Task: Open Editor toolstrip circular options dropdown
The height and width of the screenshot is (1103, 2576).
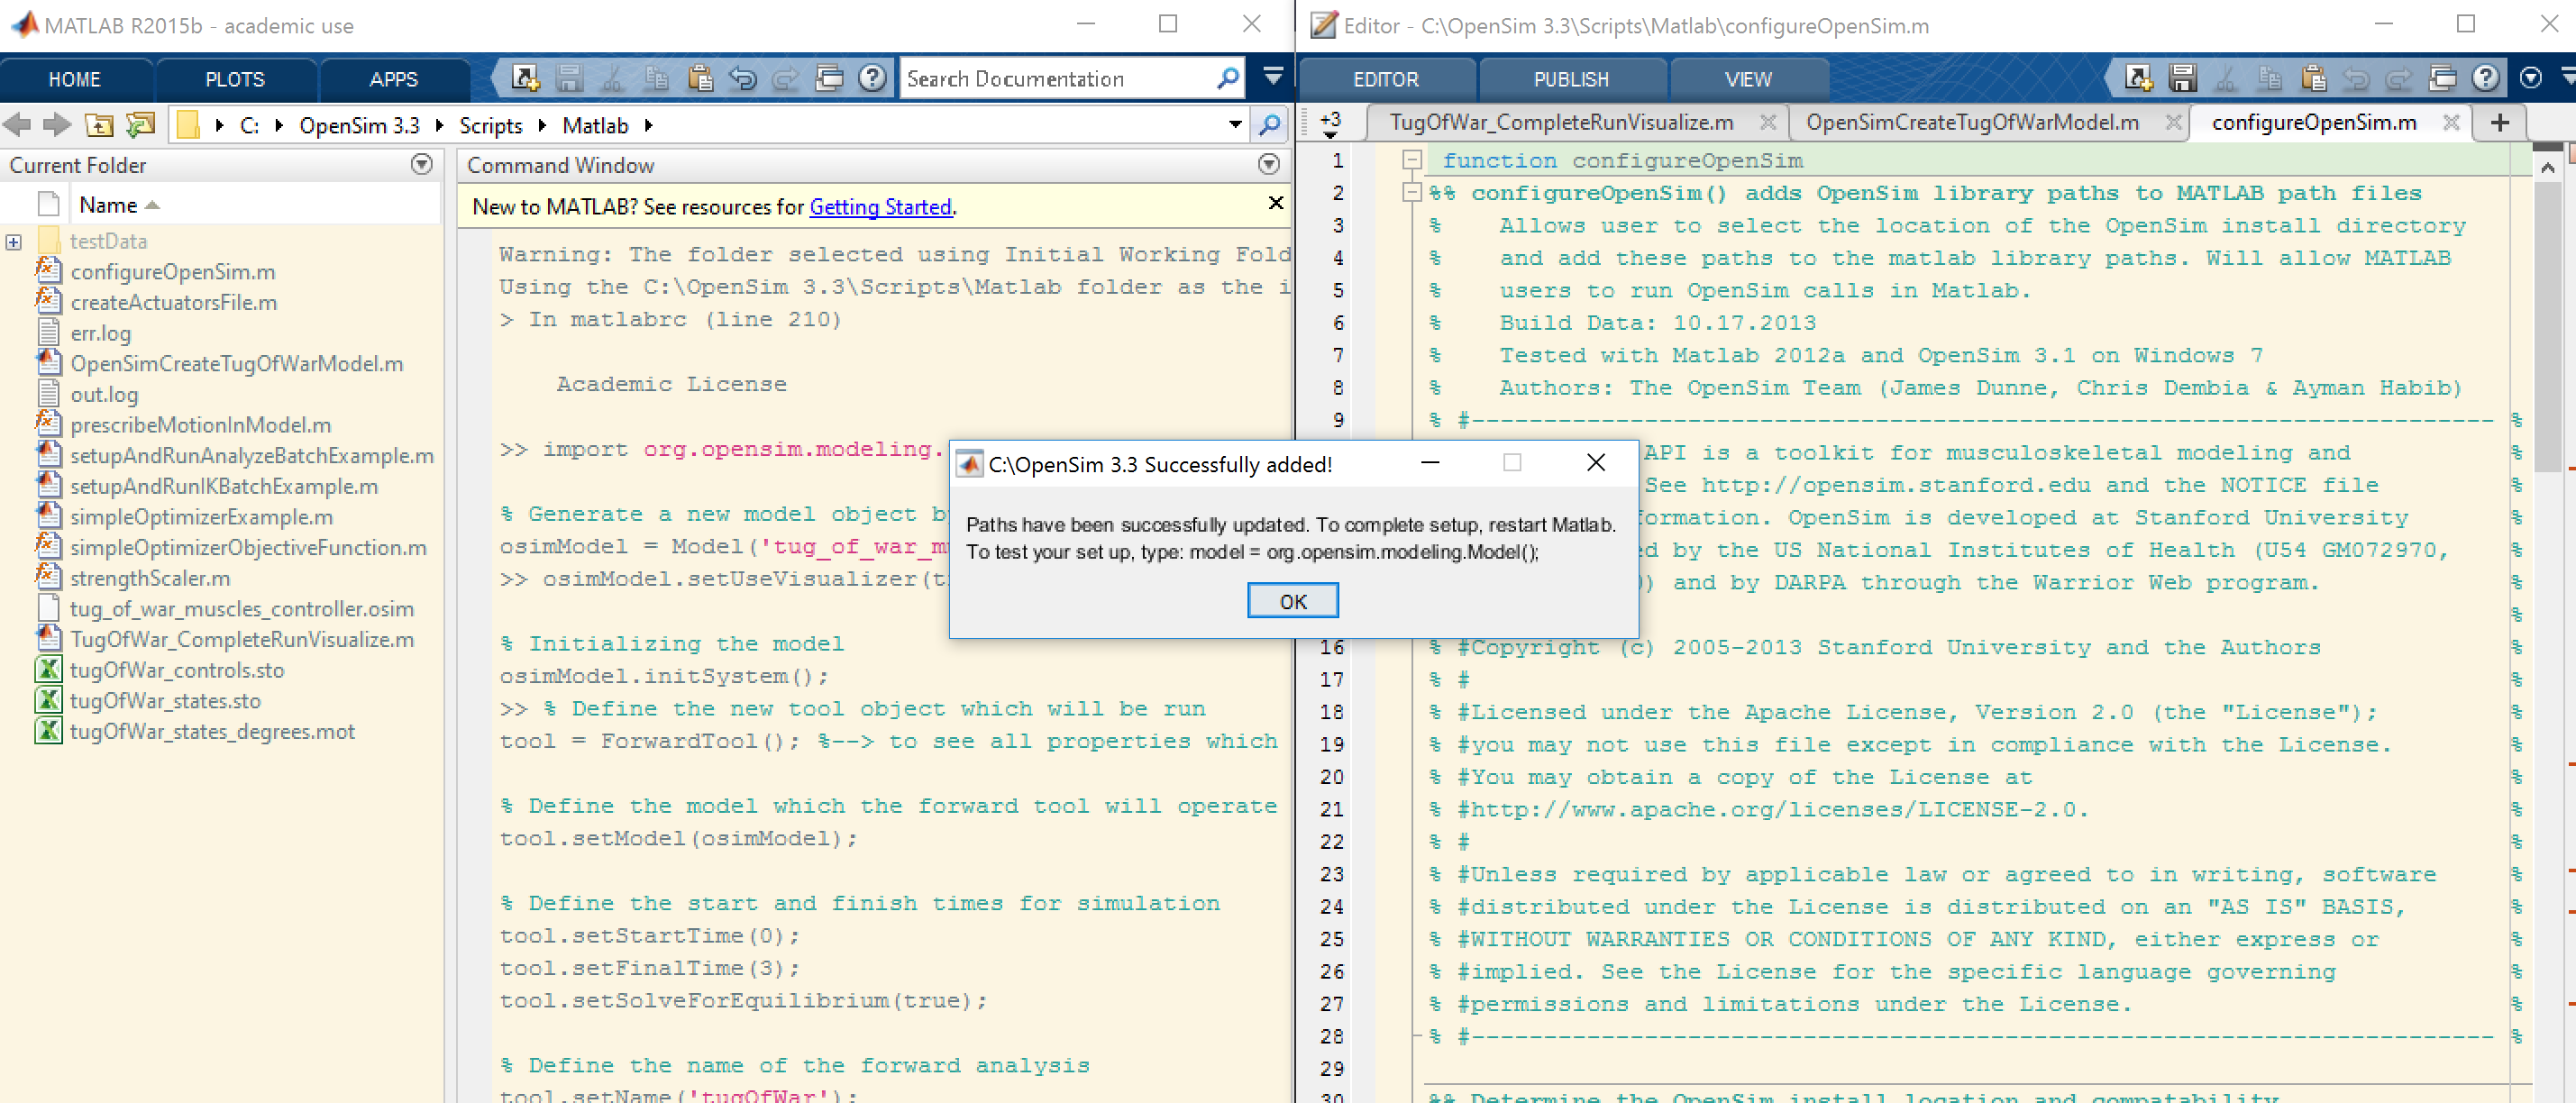Action: tap(2531, 78)
